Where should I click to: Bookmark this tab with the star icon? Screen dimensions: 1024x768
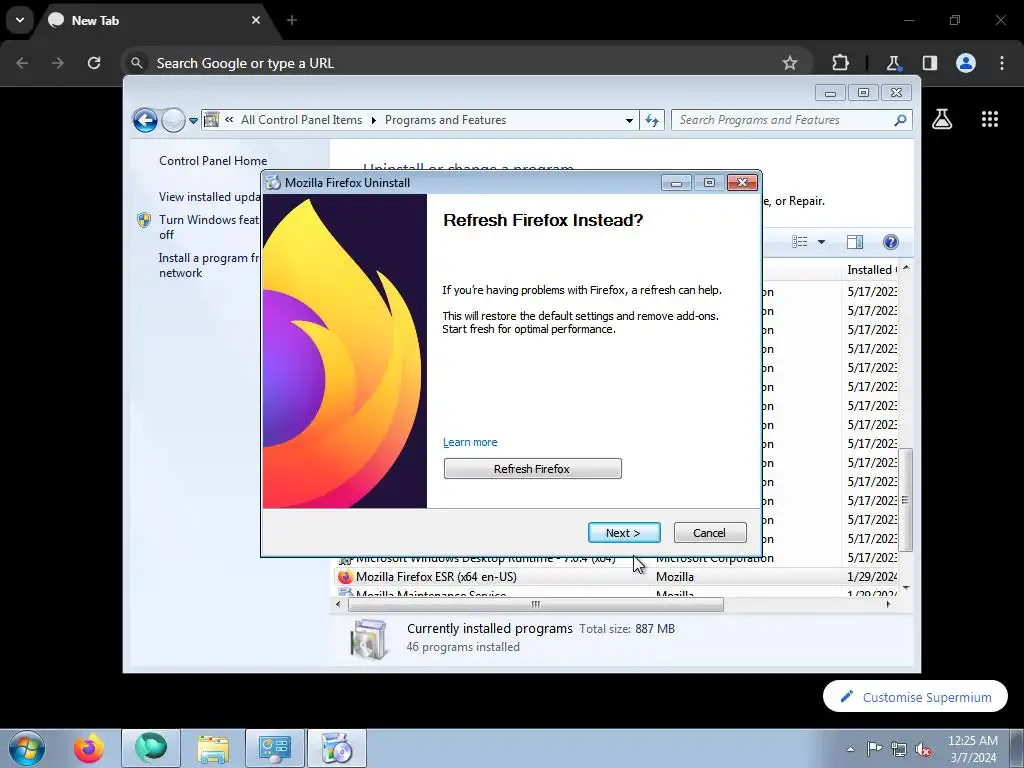790,63
